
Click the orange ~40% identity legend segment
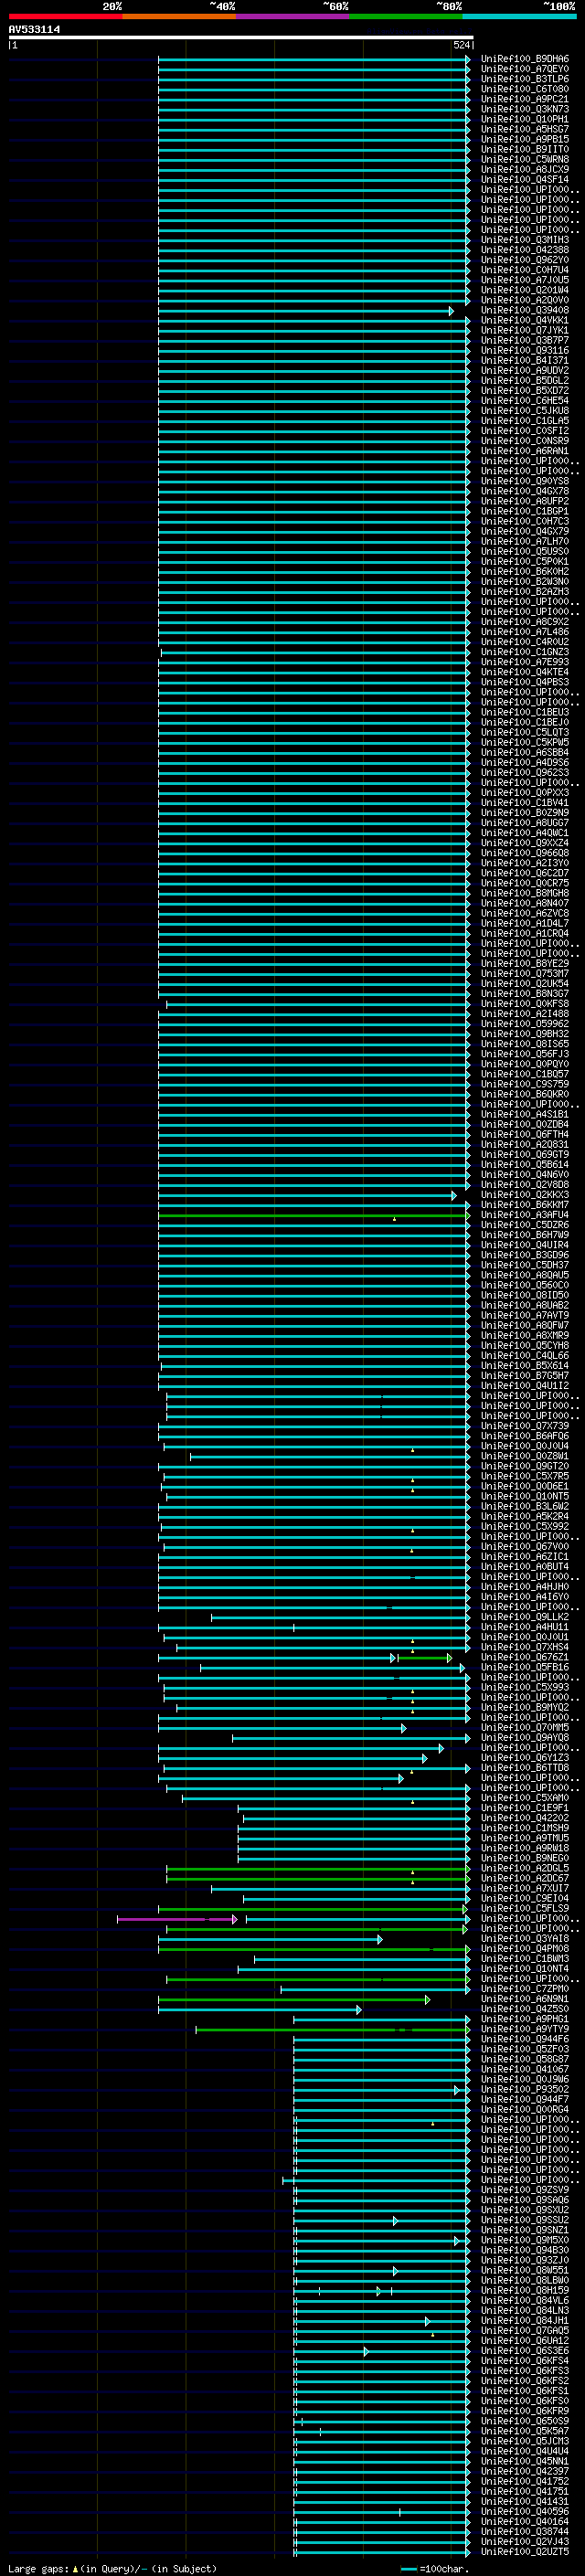[x=179, y=16]
